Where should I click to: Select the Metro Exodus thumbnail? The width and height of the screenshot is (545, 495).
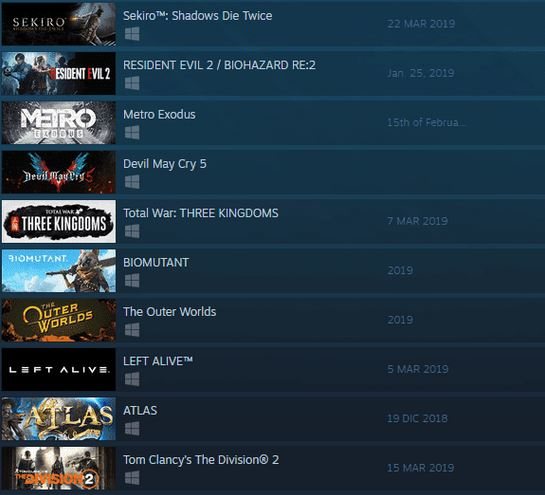point(58,123)
